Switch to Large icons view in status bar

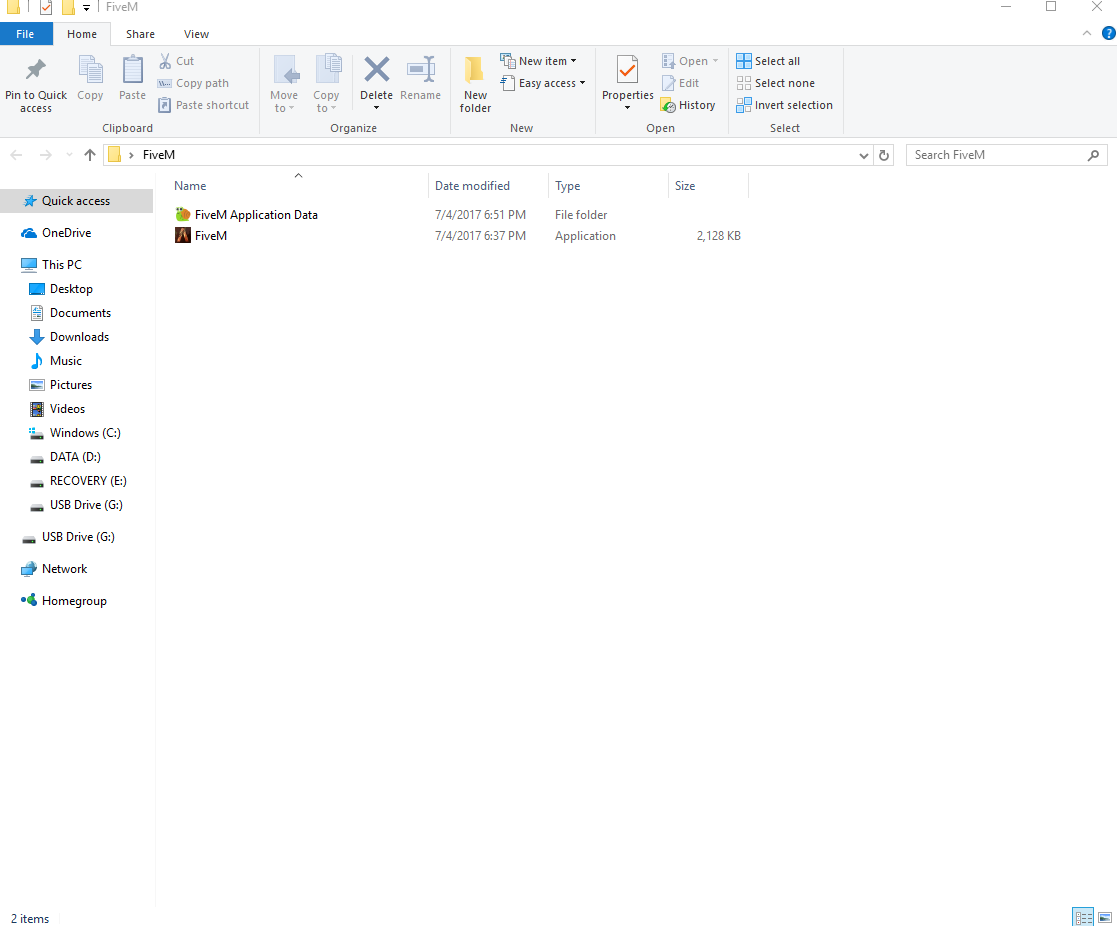point(1105,917)
